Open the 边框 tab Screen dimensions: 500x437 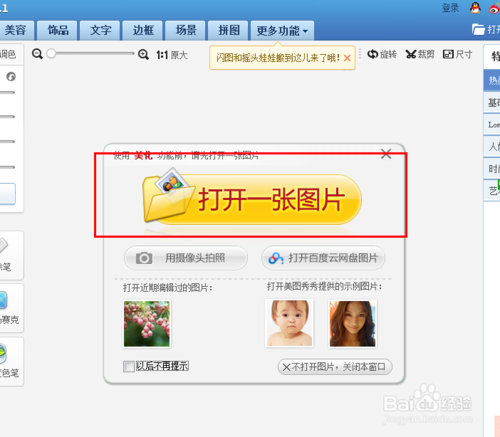143,30
